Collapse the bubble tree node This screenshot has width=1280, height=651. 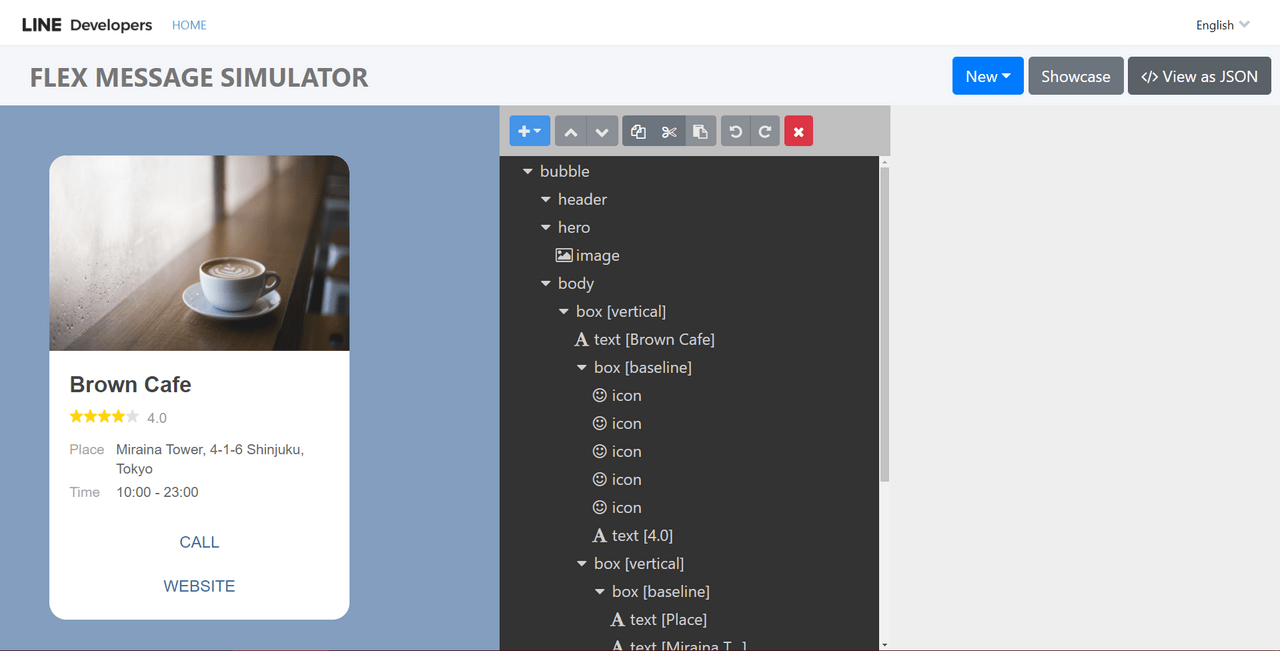527,172
